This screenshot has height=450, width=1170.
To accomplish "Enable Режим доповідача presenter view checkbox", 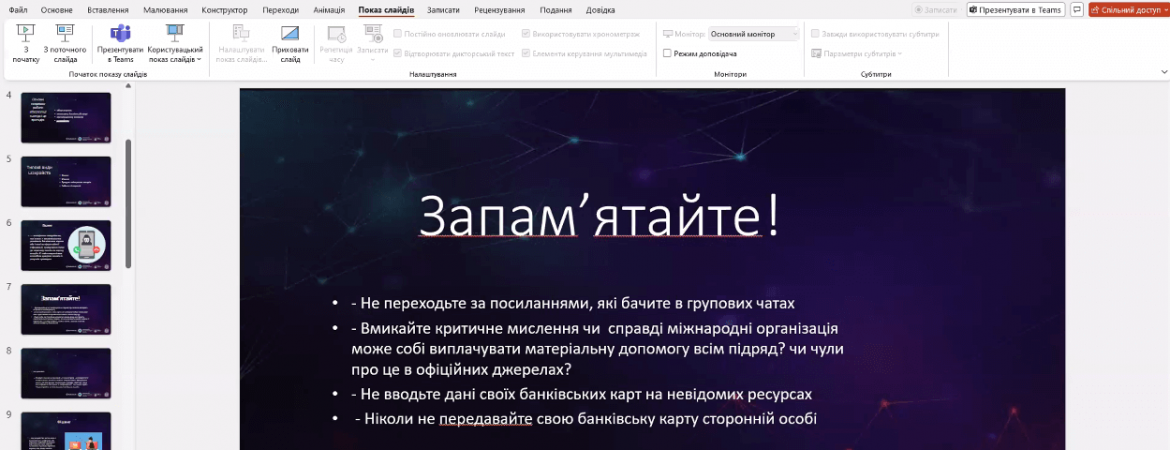I will [668, 54].
